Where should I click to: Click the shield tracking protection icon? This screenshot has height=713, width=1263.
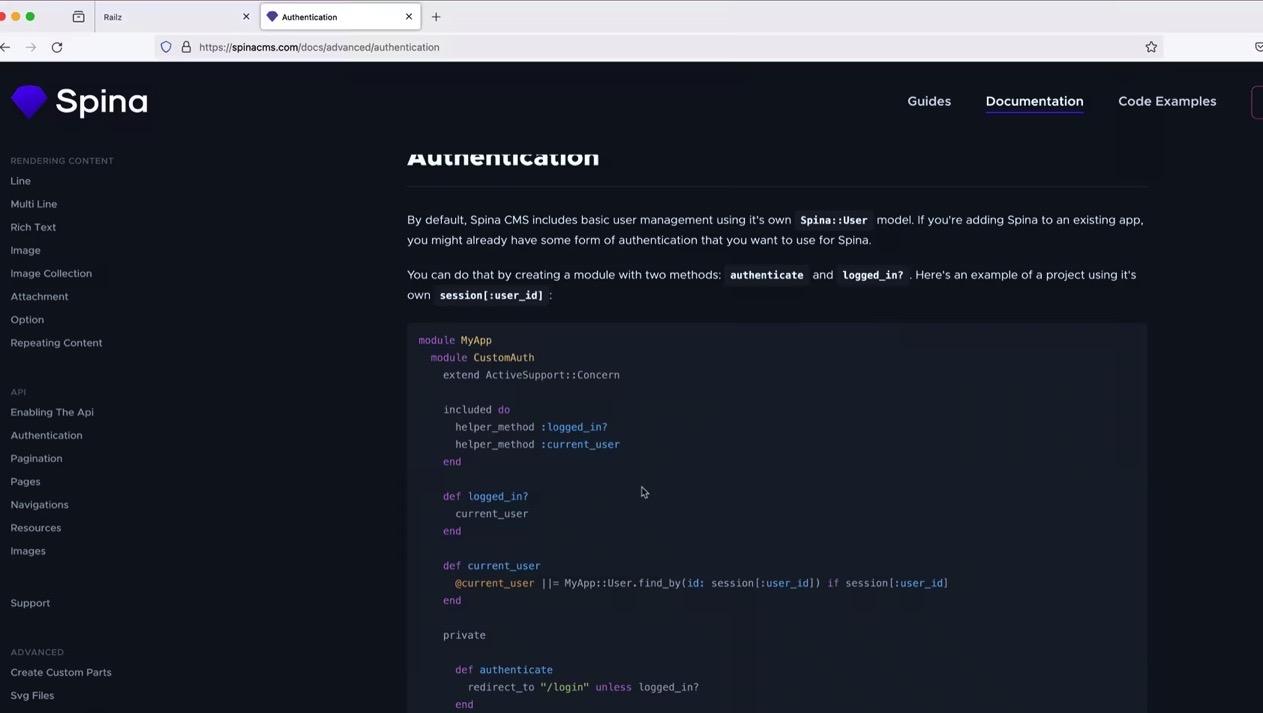point(166,47)
